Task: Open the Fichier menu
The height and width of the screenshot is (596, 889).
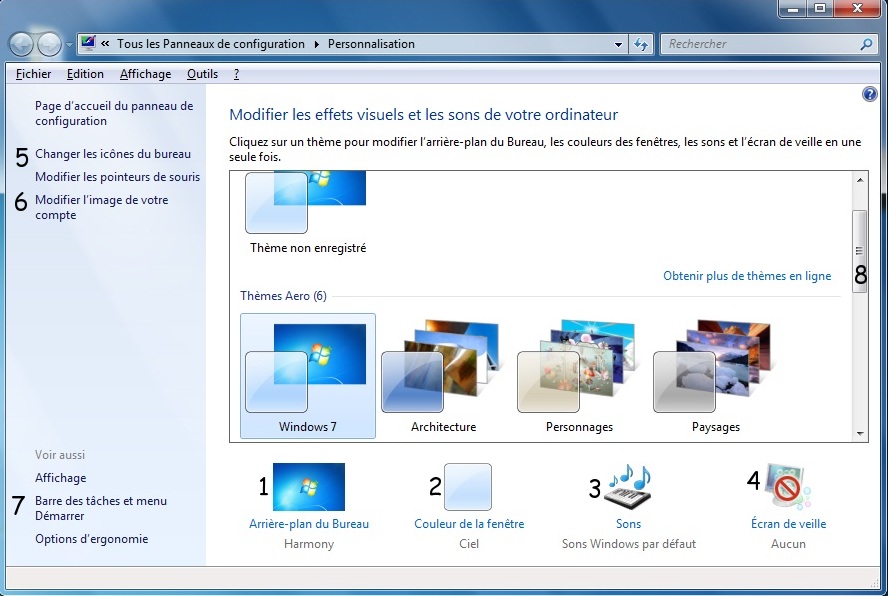Action: (33, 74)
